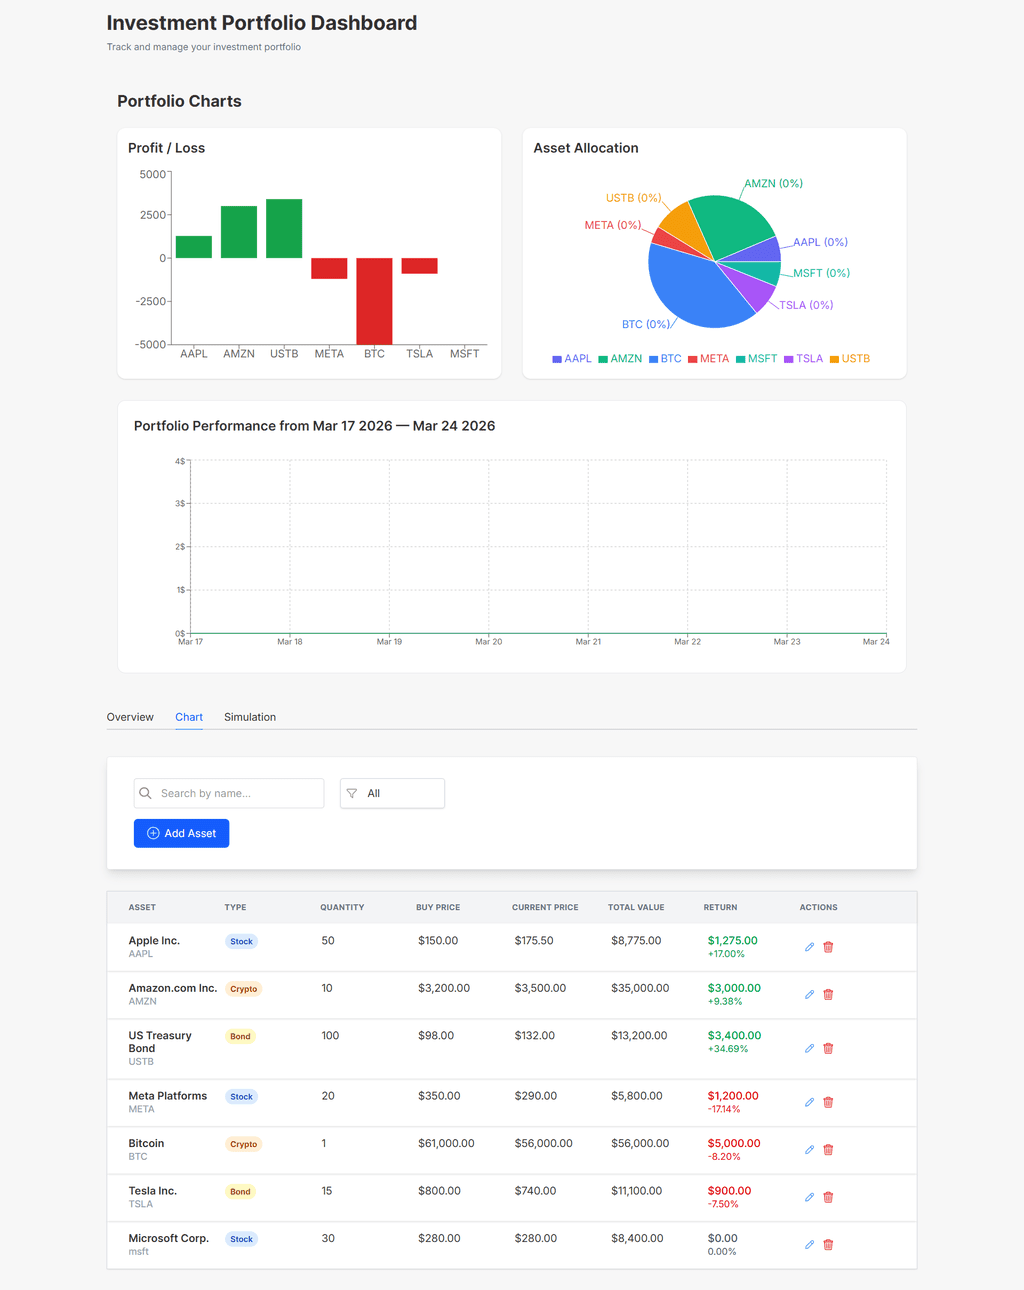Open the Simulation tab
This screenshot has width=1024, height=1290.
pyautogui.click(x=250, y=717)
